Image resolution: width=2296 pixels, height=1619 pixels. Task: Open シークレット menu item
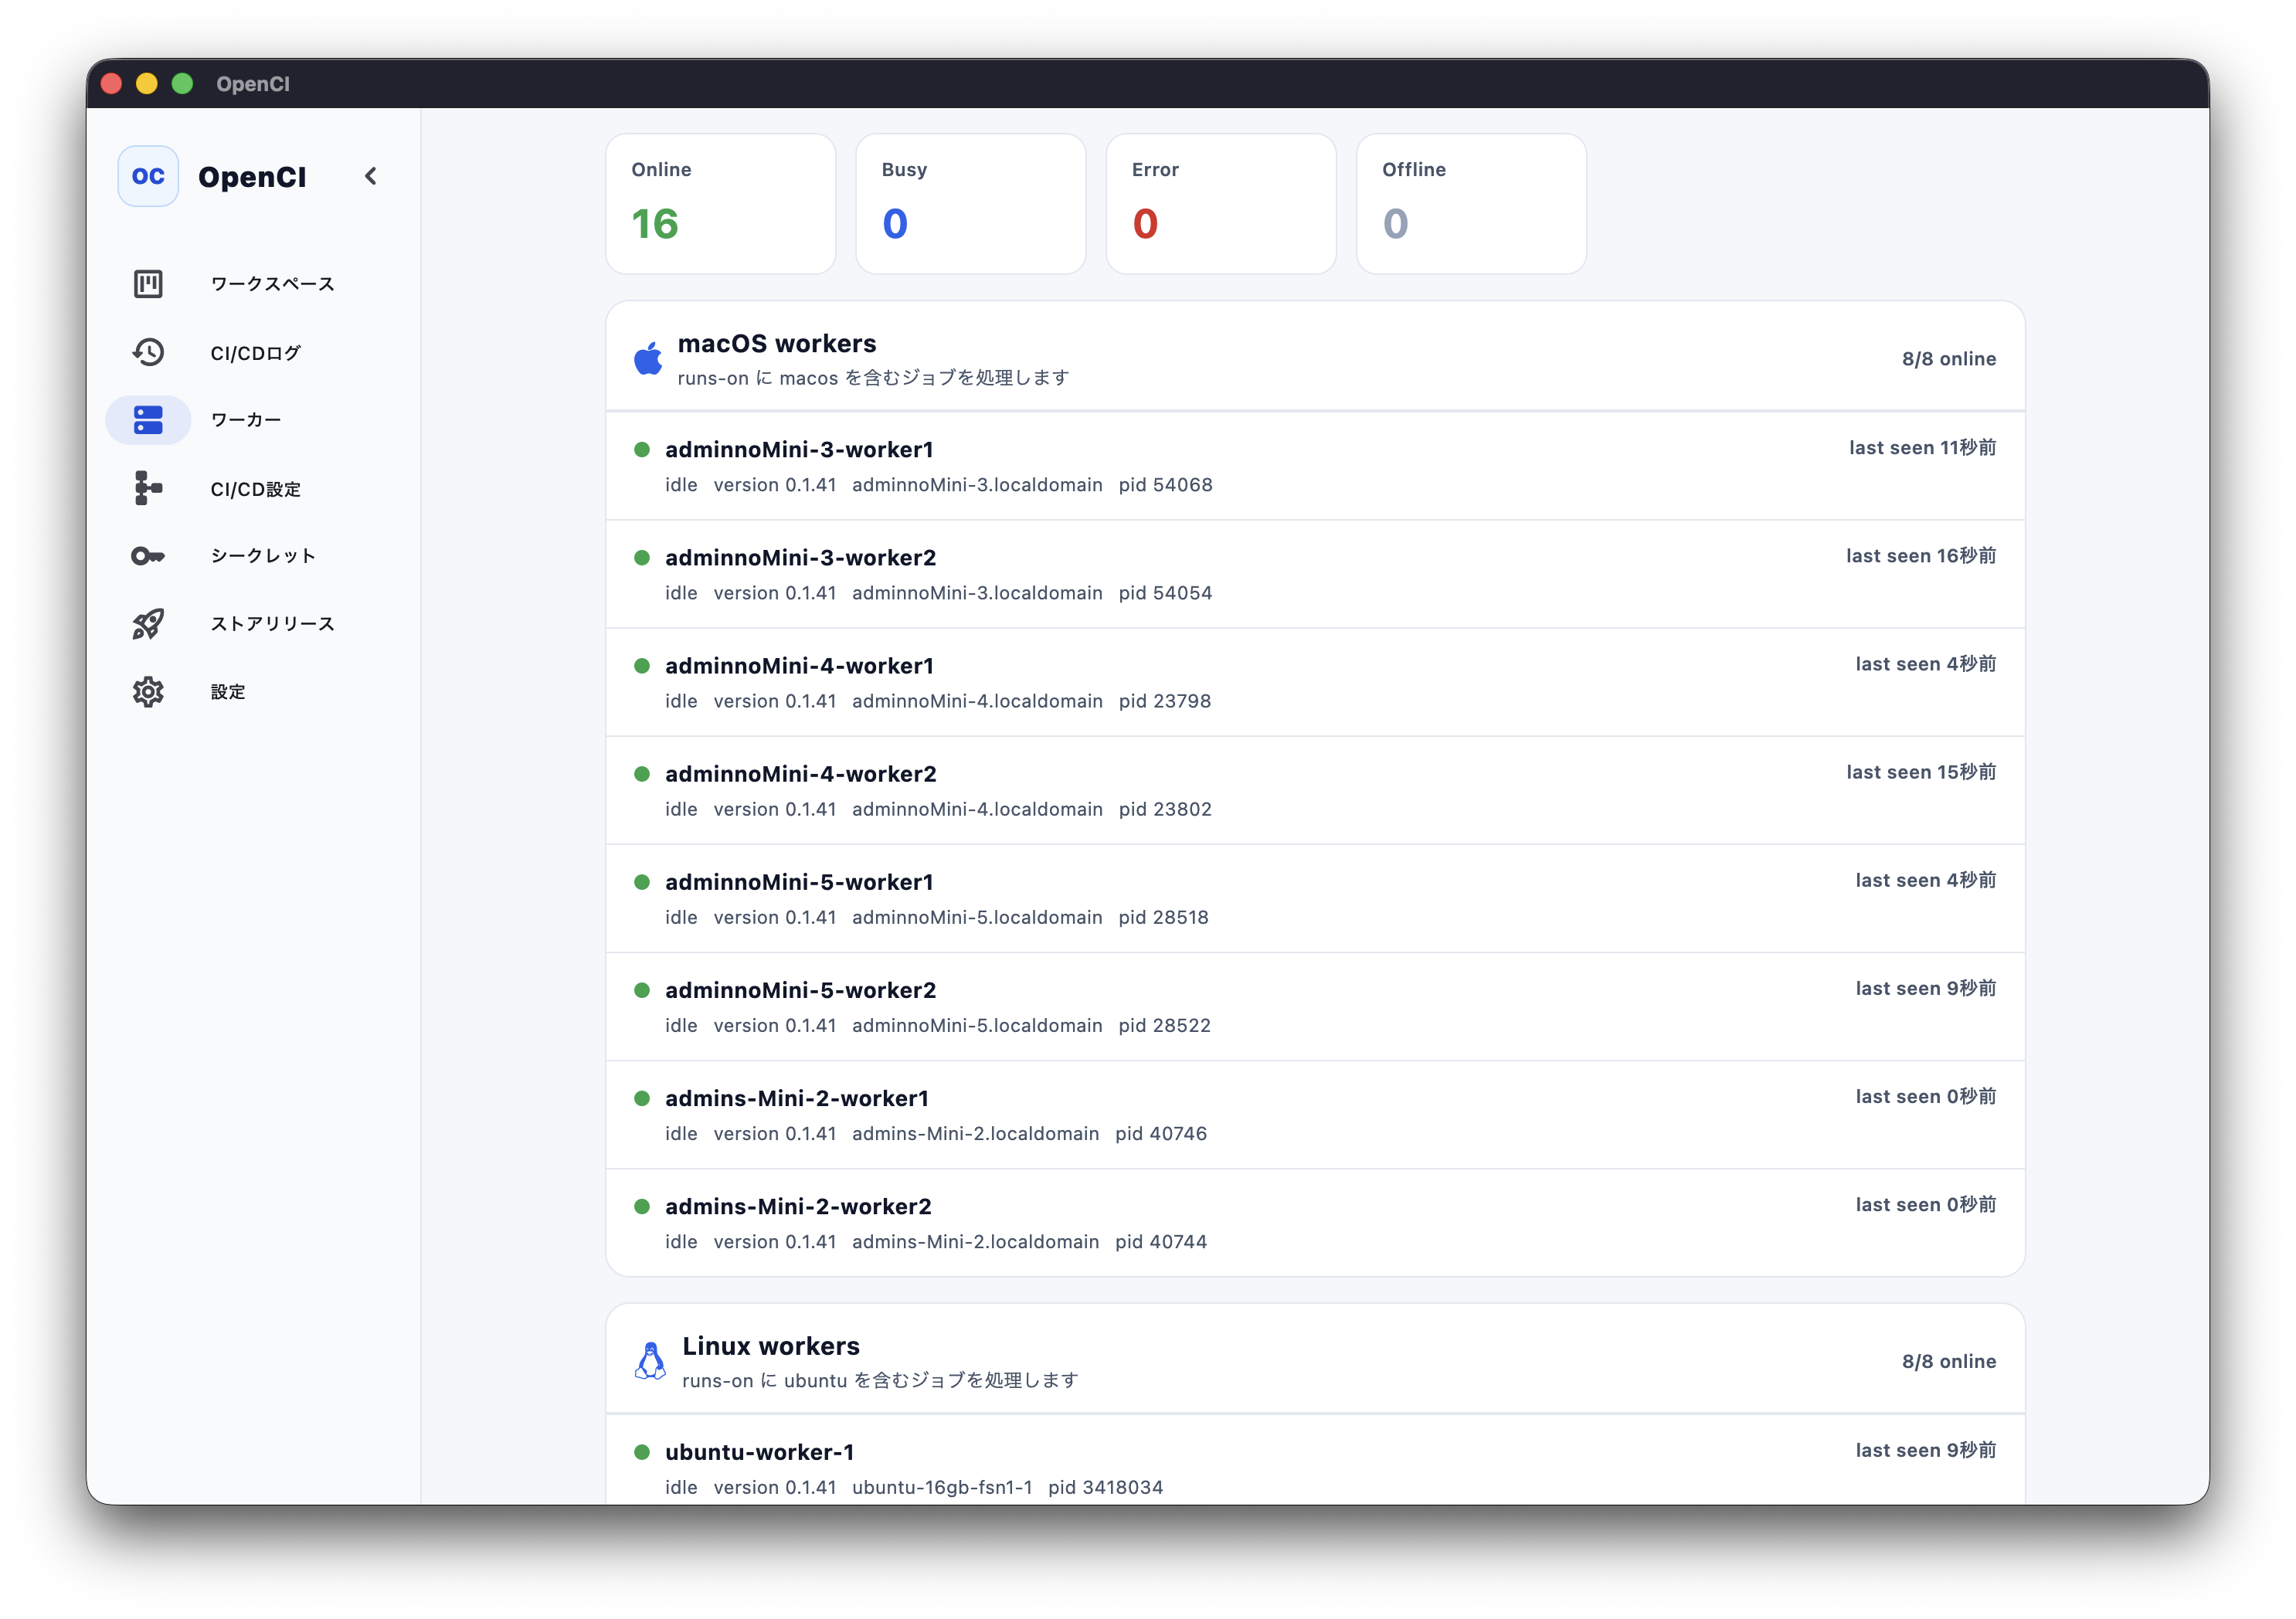click(263, 556)
